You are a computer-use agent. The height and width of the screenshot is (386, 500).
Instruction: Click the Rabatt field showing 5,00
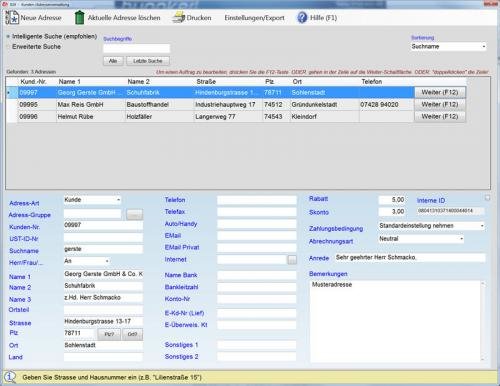coord(392,200)
